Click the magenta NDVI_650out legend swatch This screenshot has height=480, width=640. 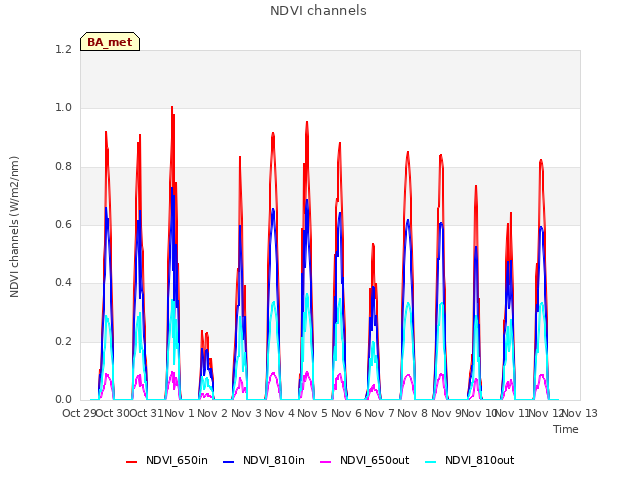pos(325,462)
